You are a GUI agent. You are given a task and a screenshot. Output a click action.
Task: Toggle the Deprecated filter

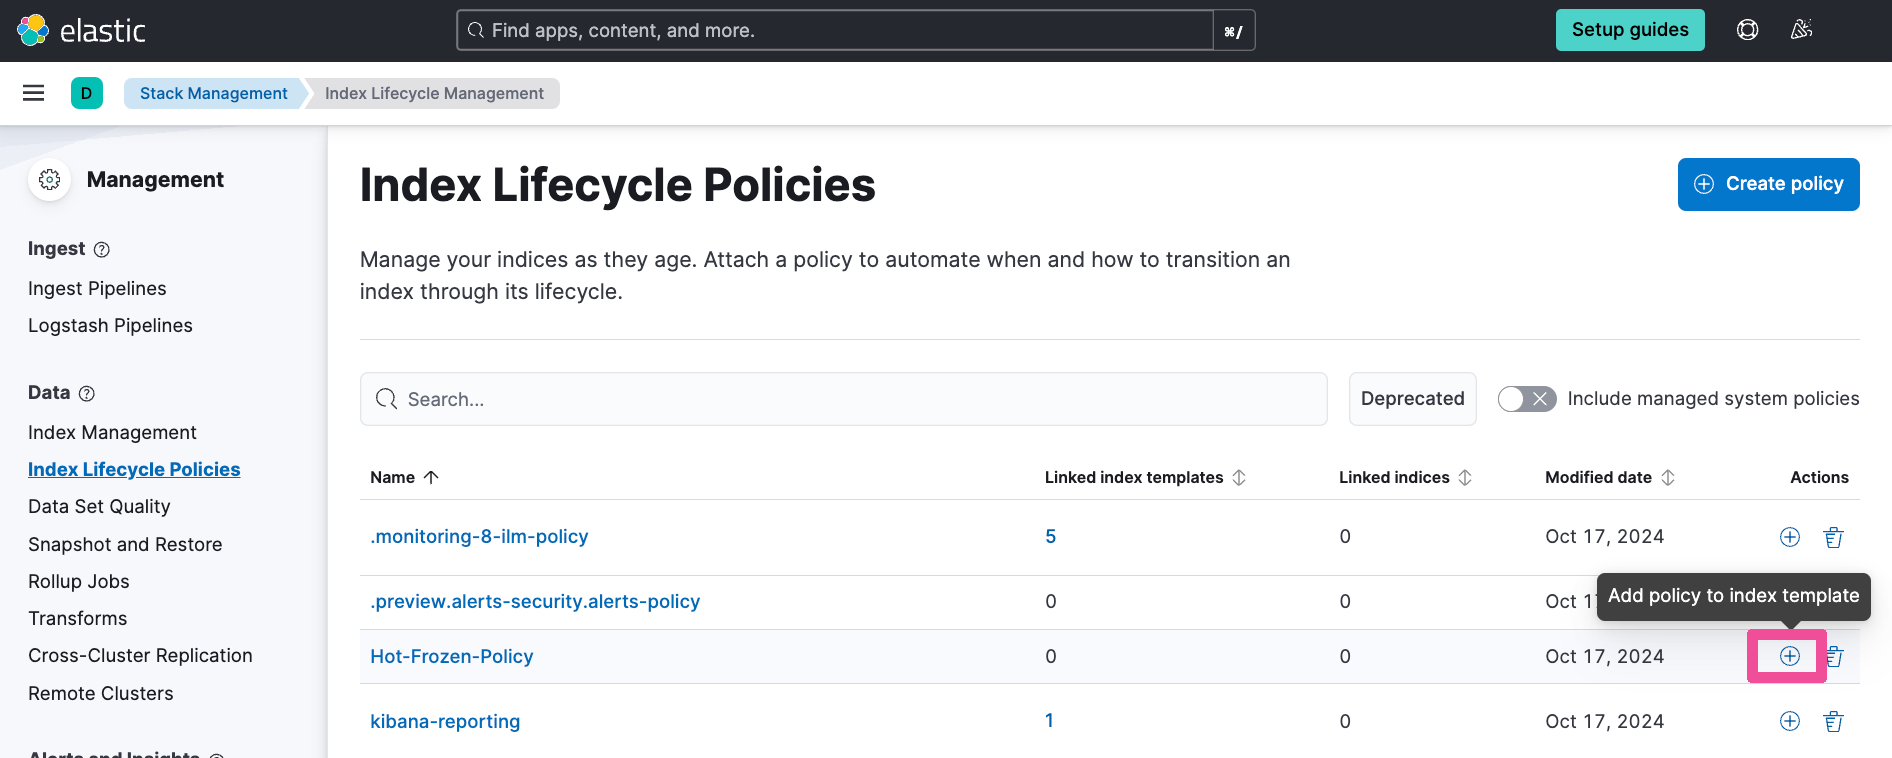1412,399
